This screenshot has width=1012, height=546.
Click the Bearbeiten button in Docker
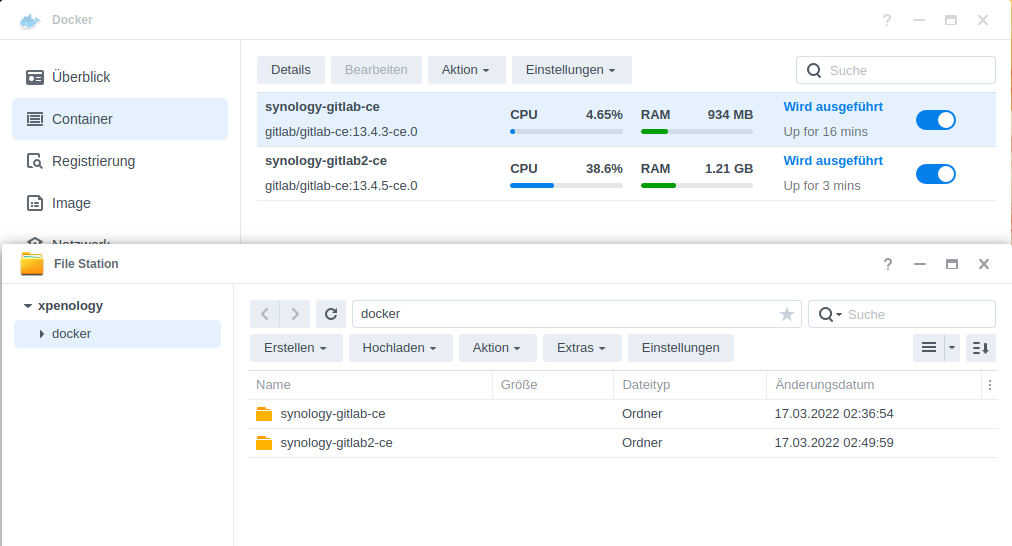click(376, 70)
